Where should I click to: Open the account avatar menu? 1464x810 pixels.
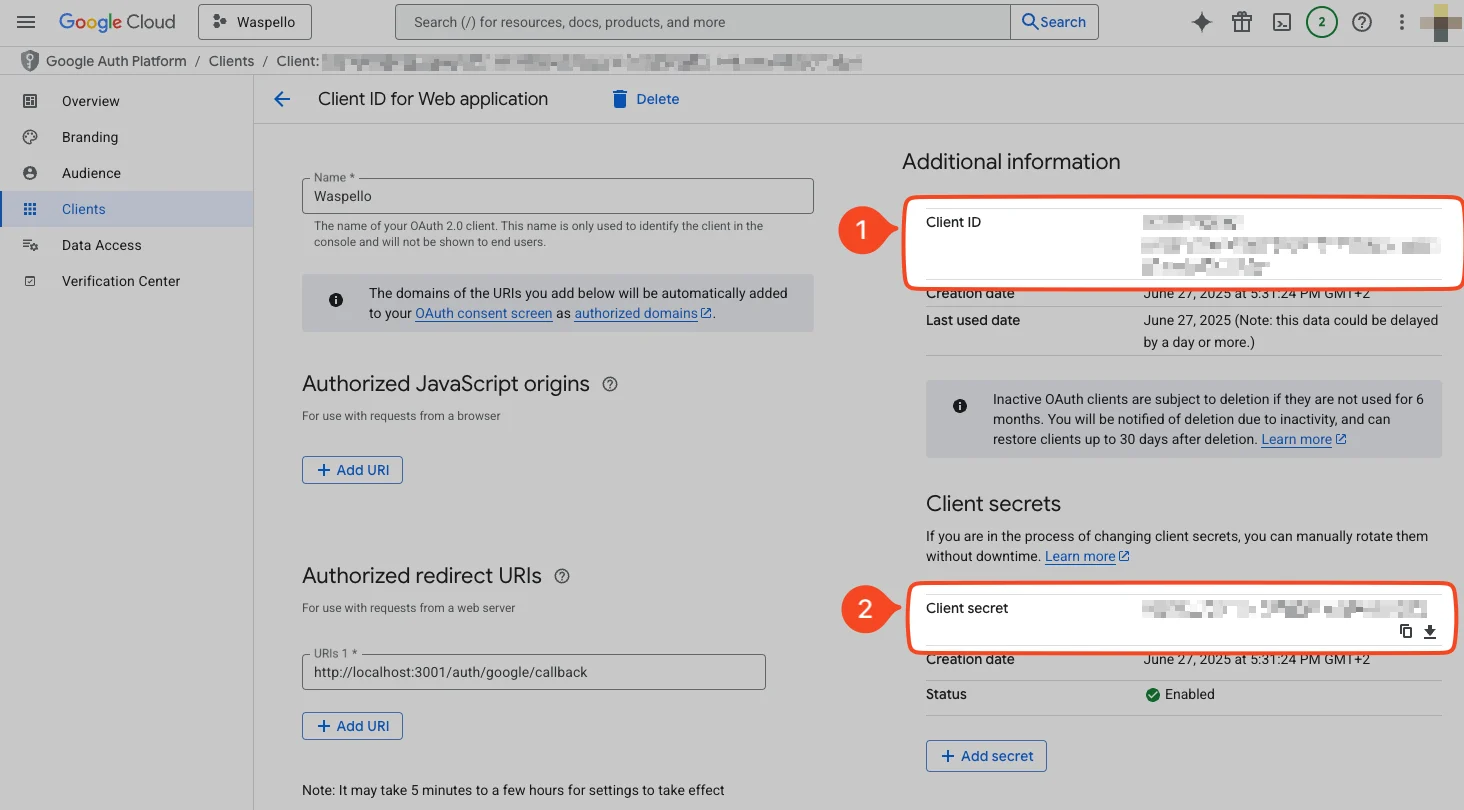point(1441,22)
